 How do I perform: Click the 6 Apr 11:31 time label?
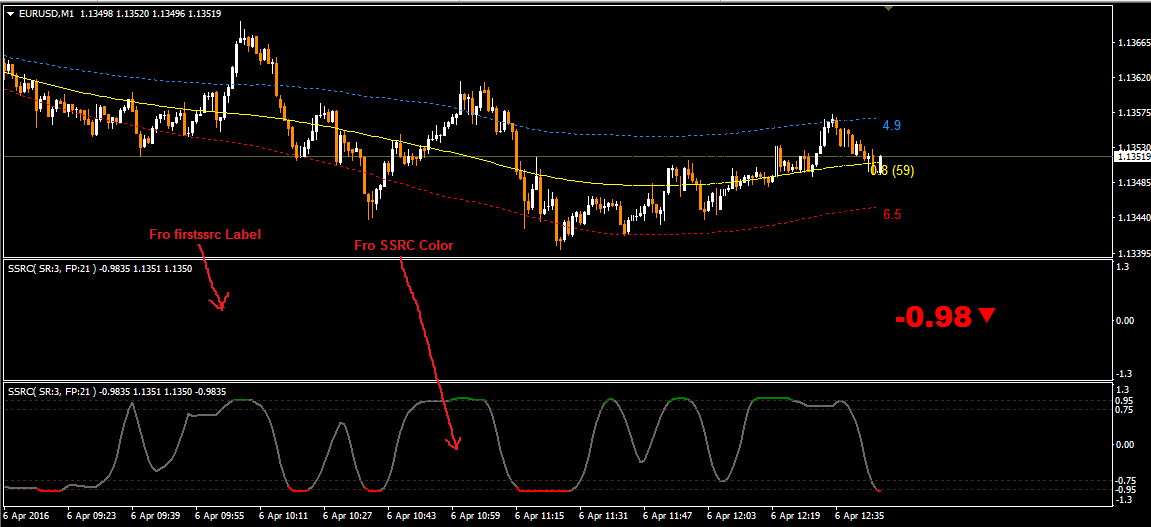[603, 516]
